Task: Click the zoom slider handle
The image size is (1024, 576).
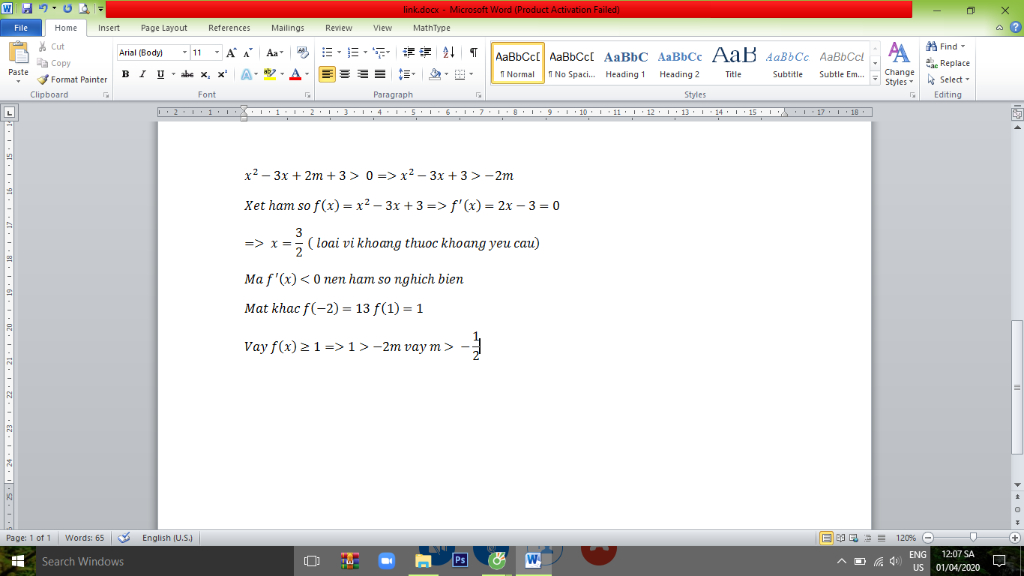Action: click(973, 537)
